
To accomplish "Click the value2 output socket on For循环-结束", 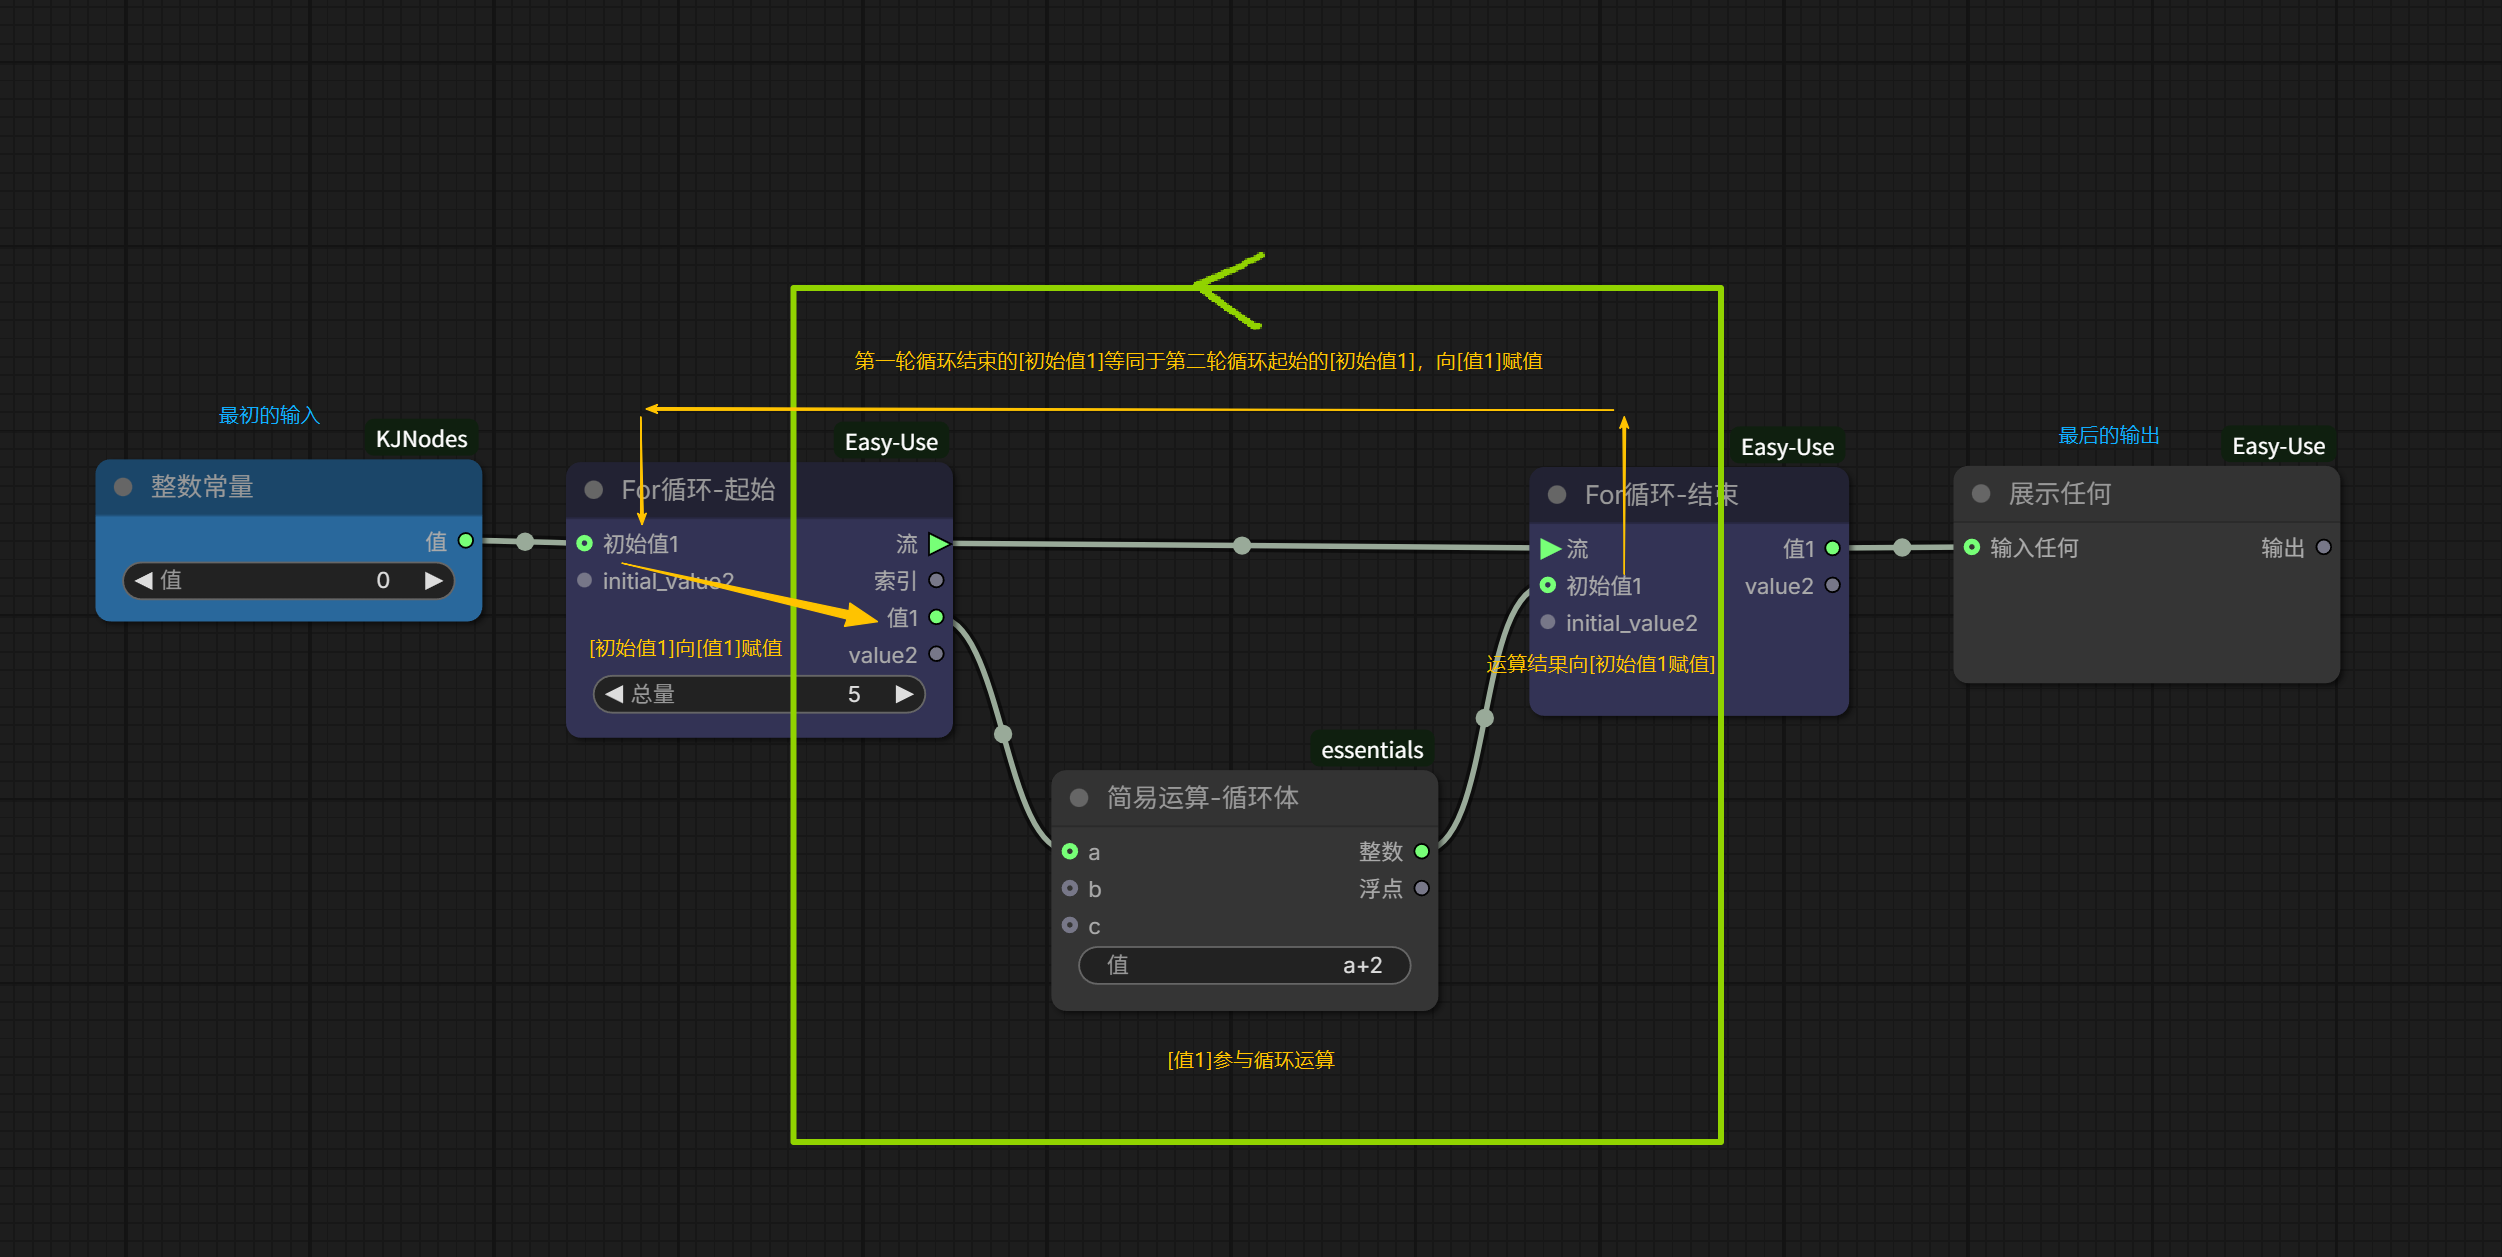I will (x=1832, y=585).
